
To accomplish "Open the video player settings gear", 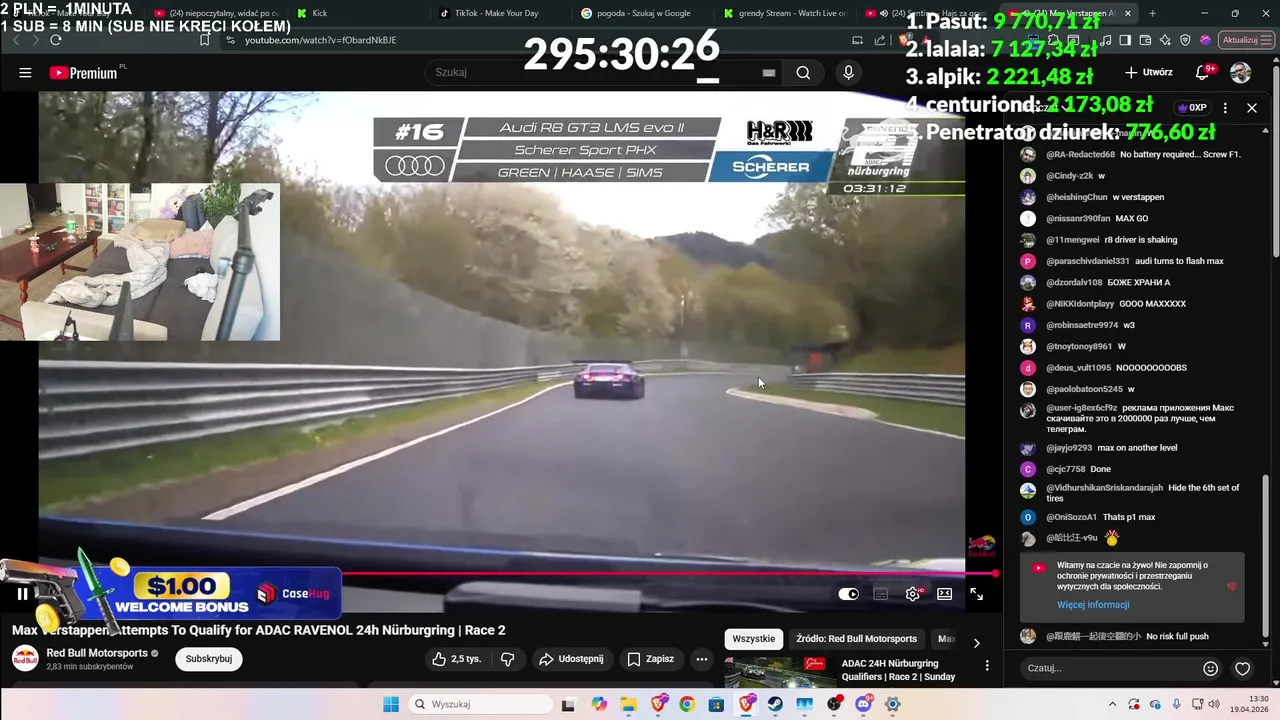I will (x=913, y=594).
